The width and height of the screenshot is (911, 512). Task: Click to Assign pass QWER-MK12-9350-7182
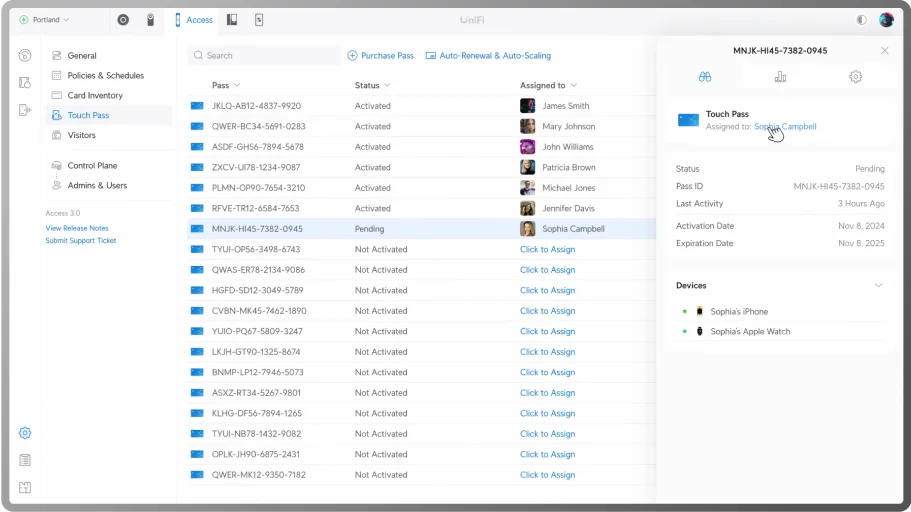click(x=547, y=475)
